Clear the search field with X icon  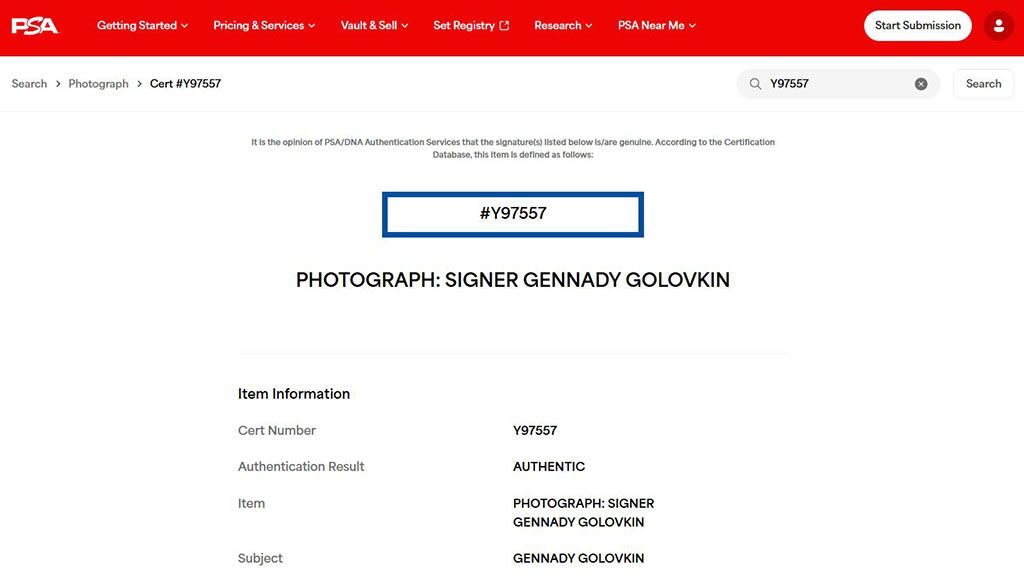tap(921, 84)
